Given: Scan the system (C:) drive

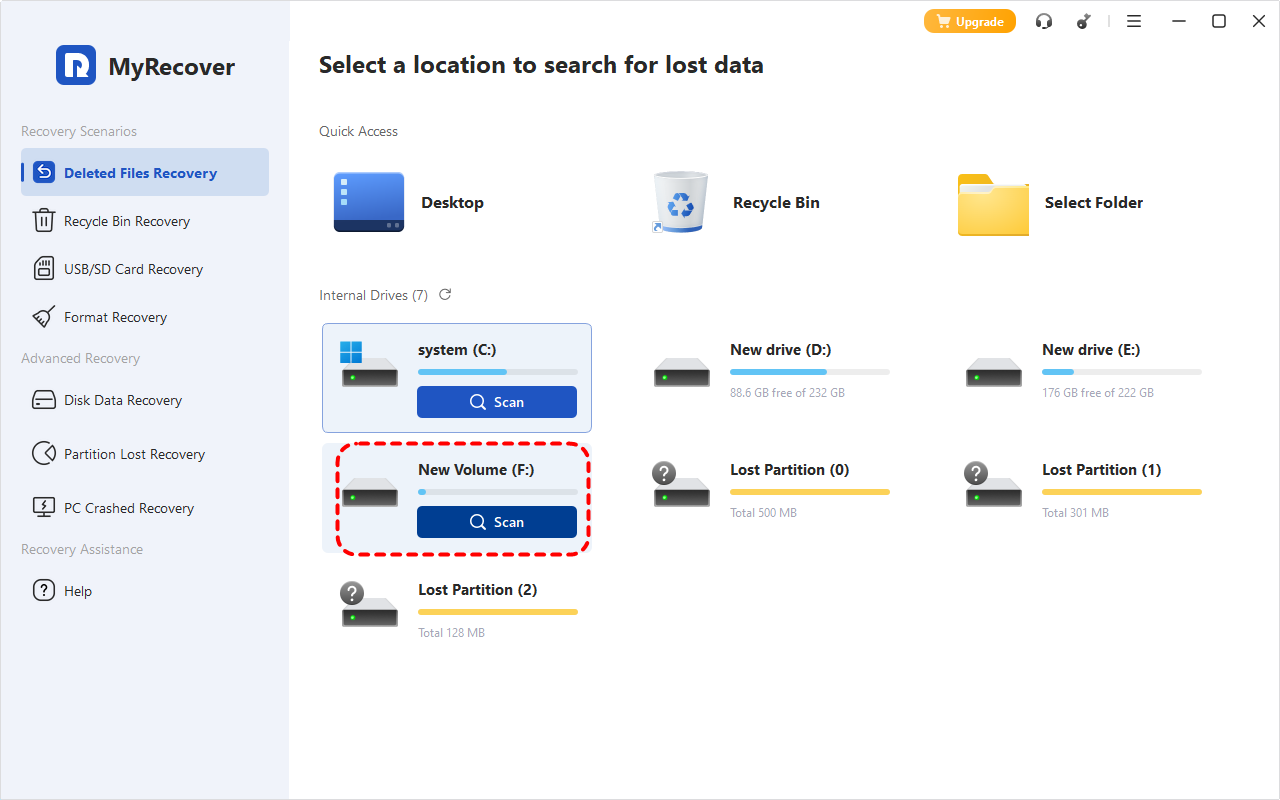Looking at the screenshot, I should click(497, 402).
